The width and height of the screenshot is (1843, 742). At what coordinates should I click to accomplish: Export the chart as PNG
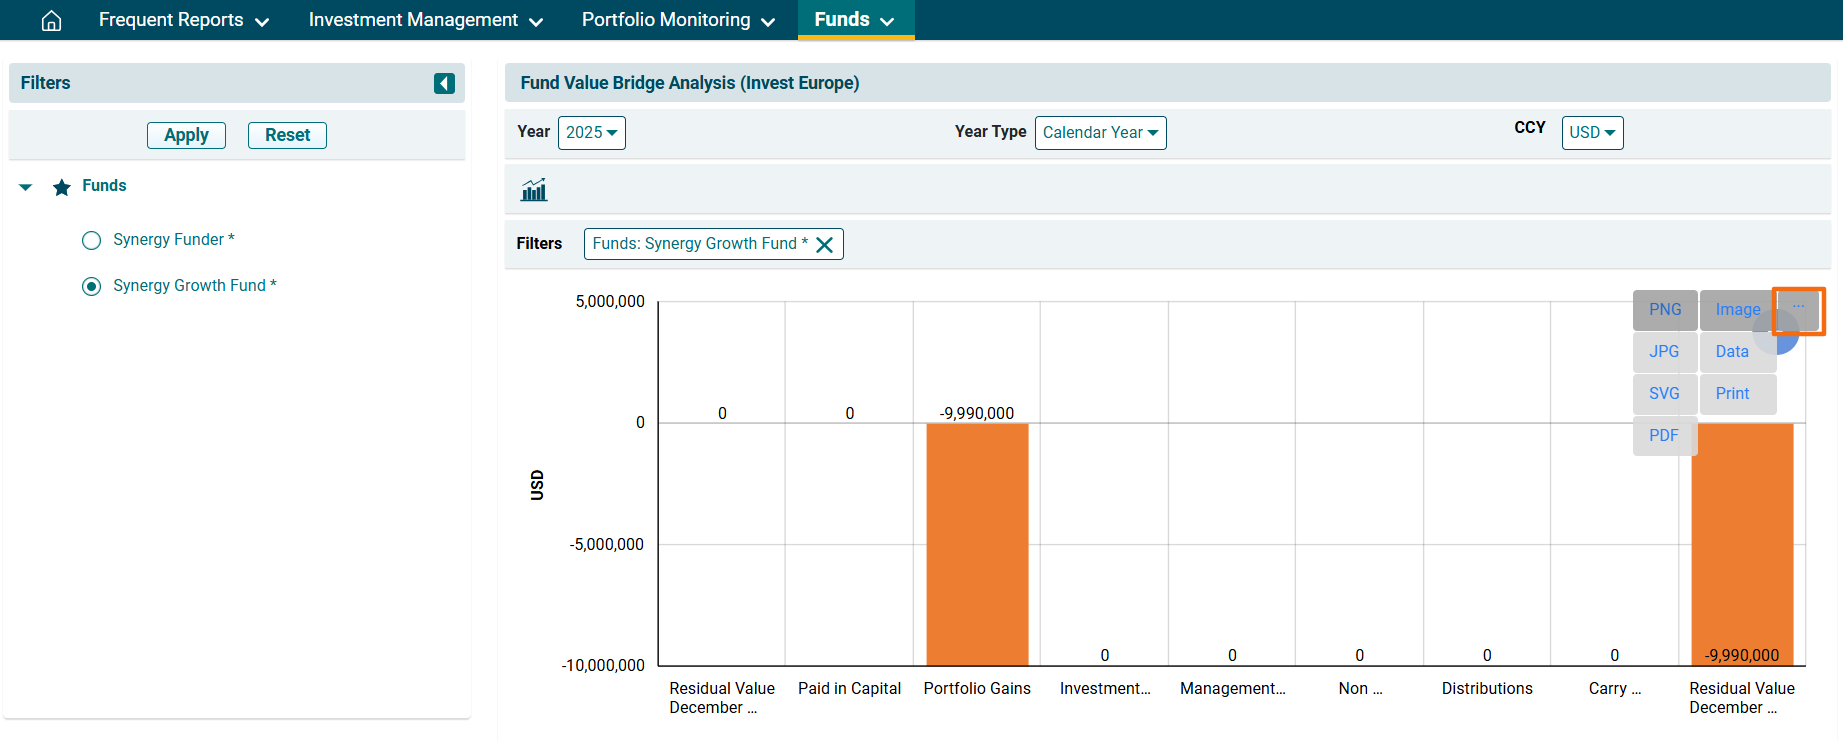1664,310
